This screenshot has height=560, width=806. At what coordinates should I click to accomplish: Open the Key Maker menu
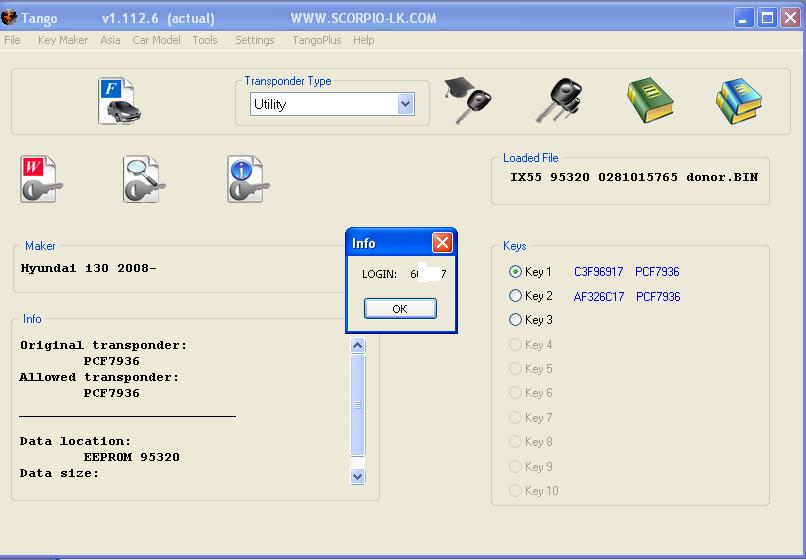coord(63,40)
